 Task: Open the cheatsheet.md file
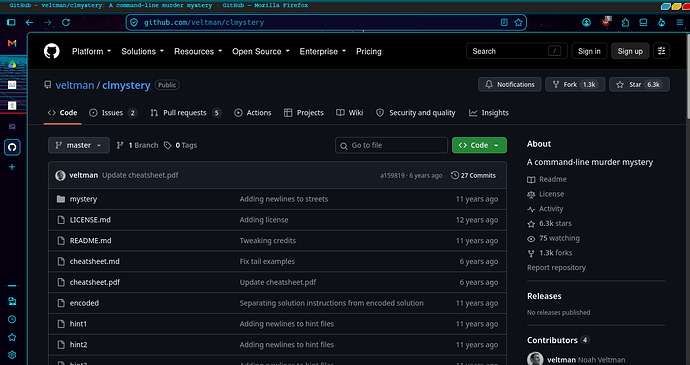pos(95,262)
